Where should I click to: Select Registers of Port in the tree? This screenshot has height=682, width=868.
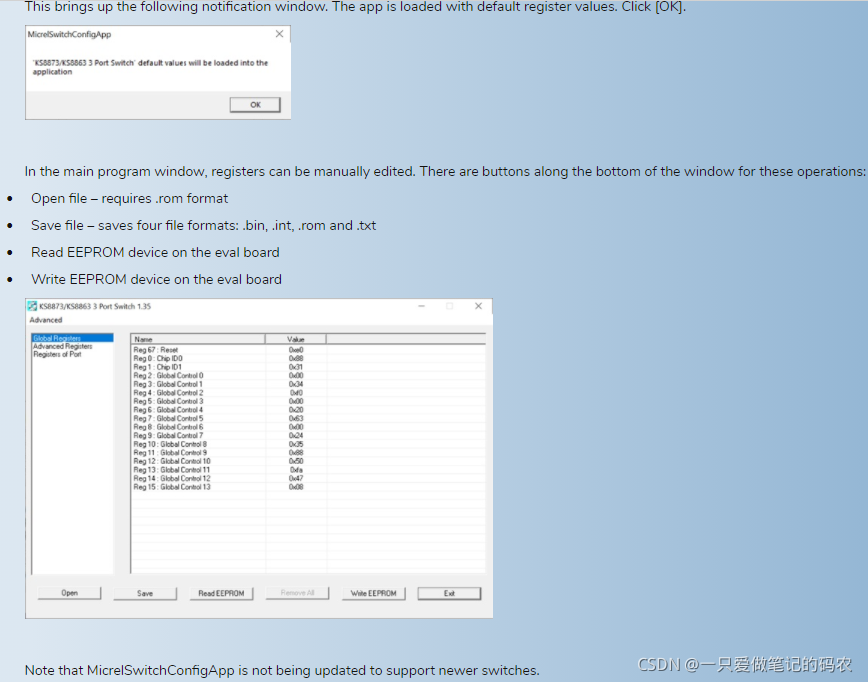(57, 354)
